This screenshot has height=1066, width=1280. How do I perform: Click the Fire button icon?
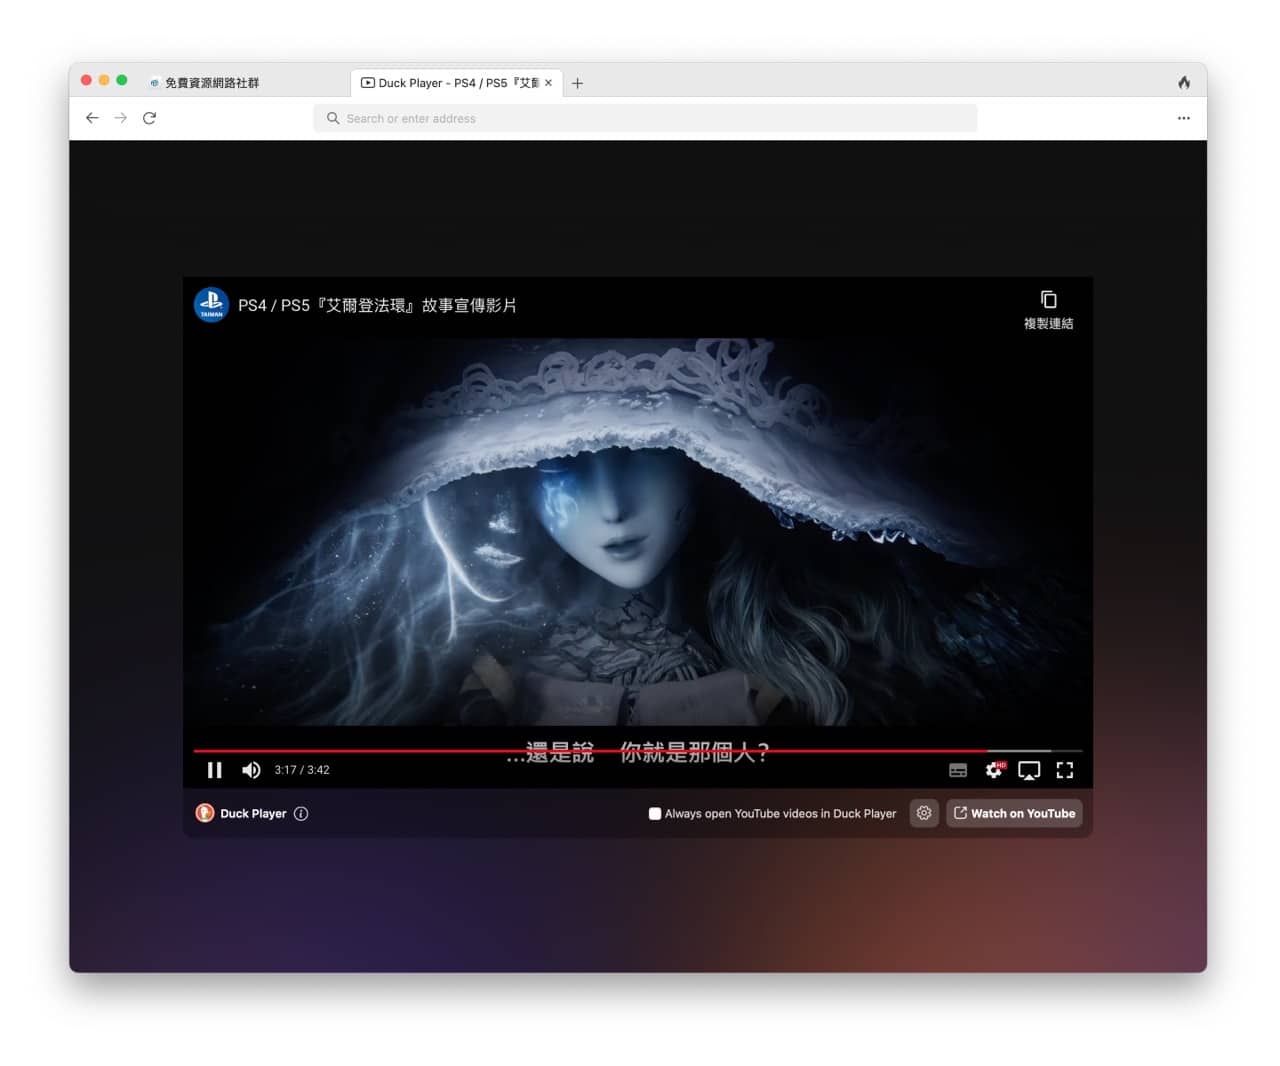(x=1184, y=82)
